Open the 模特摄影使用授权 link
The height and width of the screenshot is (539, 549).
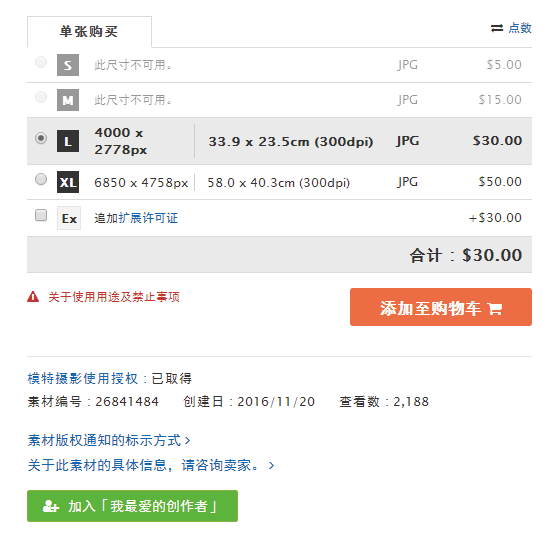coord(83,379)
